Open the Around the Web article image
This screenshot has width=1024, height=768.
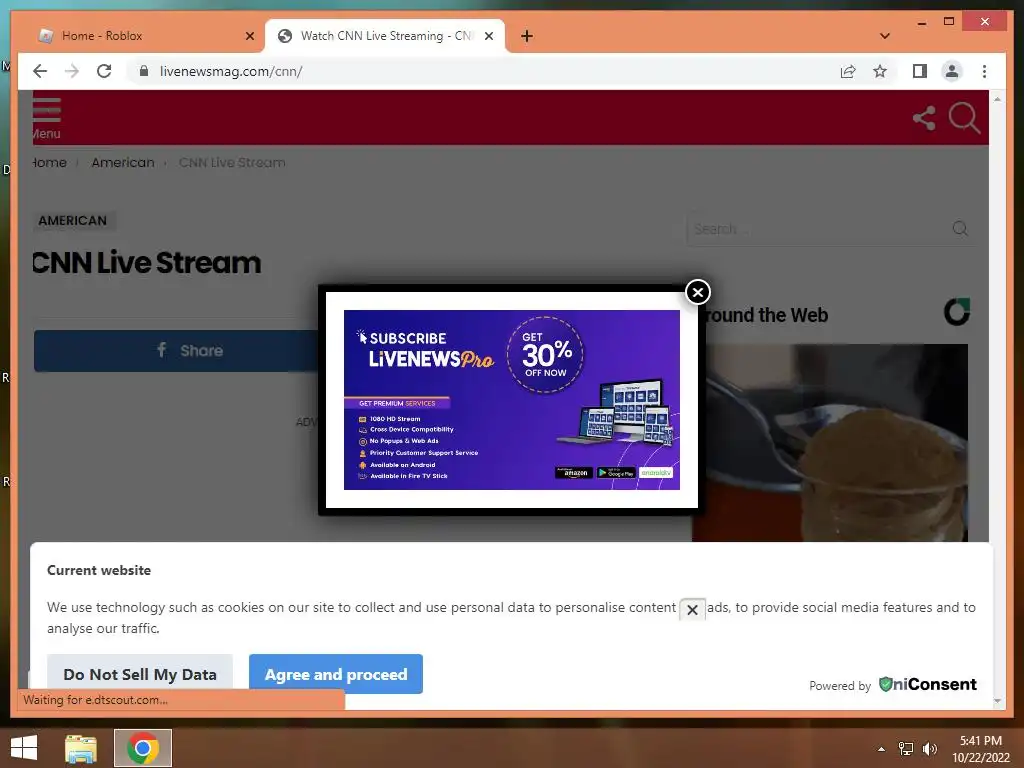830,443
